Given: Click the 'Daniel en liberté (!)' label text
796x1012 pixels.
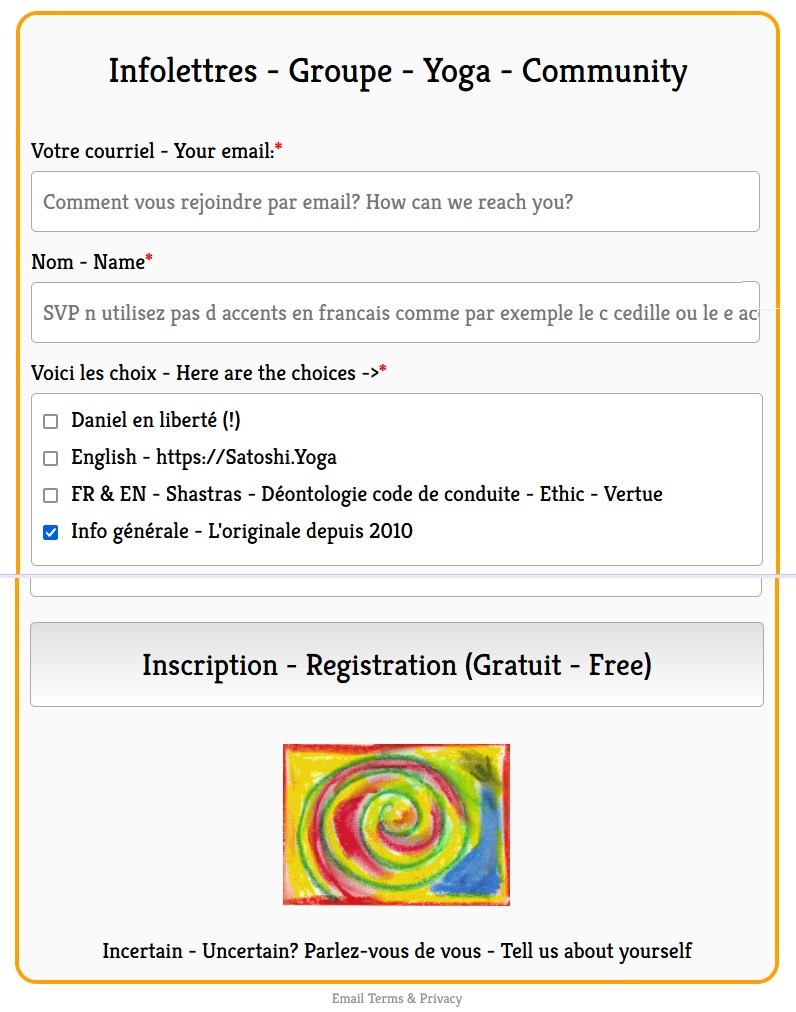Looking at the screenshot, I should pos(155,421).
